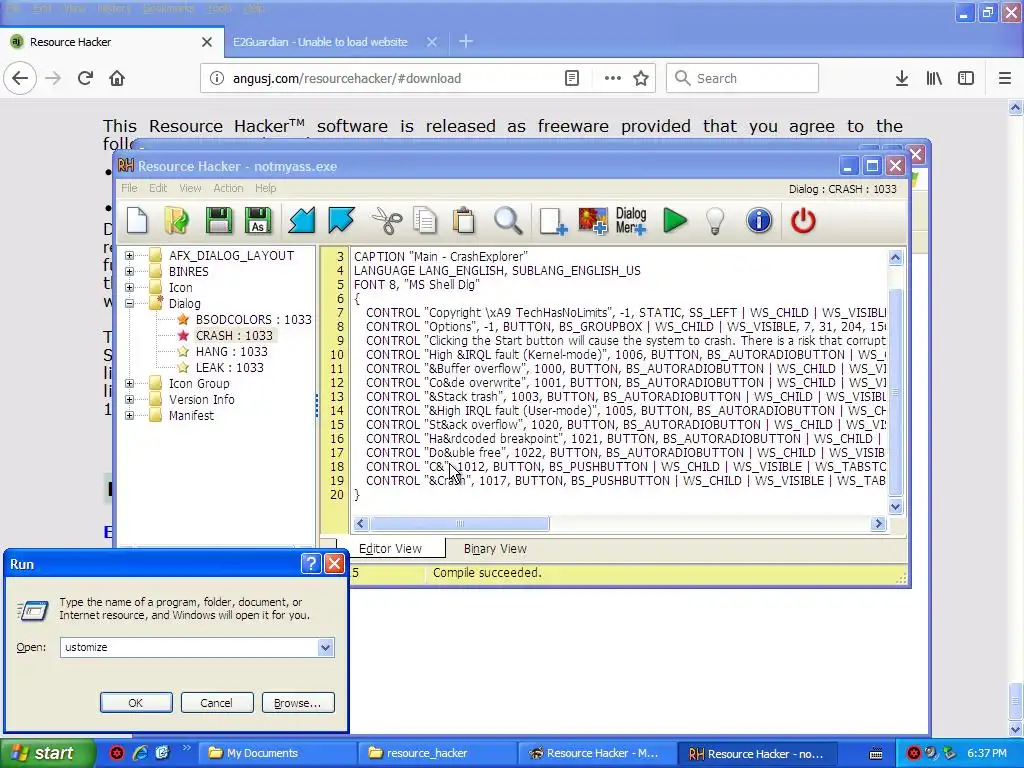Image resolution: width=1024 pixels, height=768 pixels.
Task: Expand the Version Info tree node
Action: point(129,399)
